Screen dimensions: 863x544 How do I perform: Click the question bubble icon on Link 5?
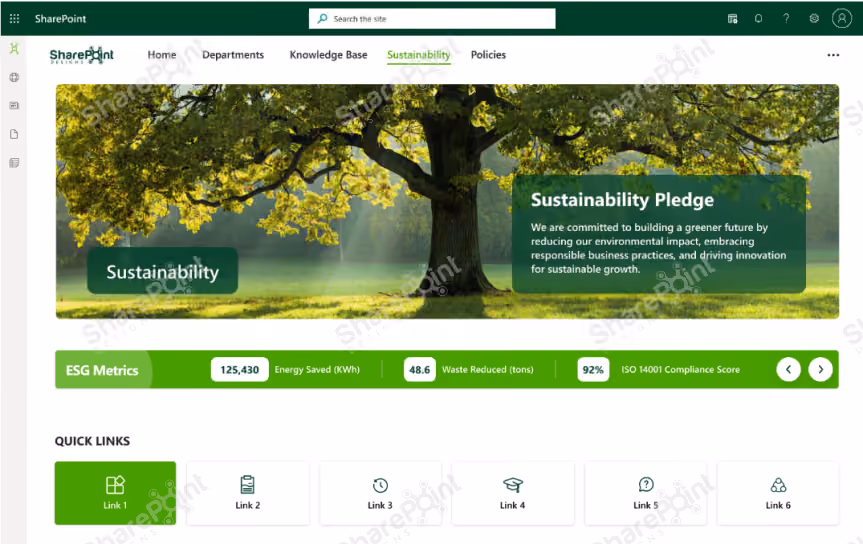tap(646, 485)
